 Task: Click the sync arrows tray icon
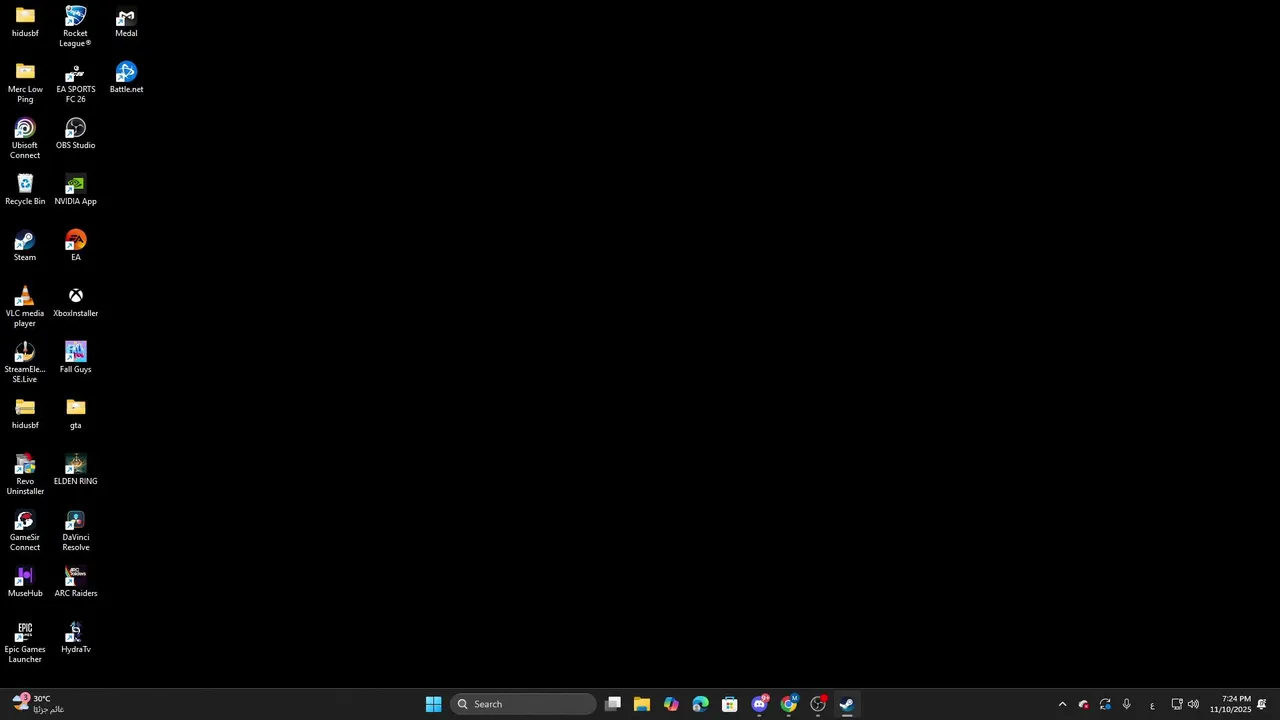coord(1105,704)
